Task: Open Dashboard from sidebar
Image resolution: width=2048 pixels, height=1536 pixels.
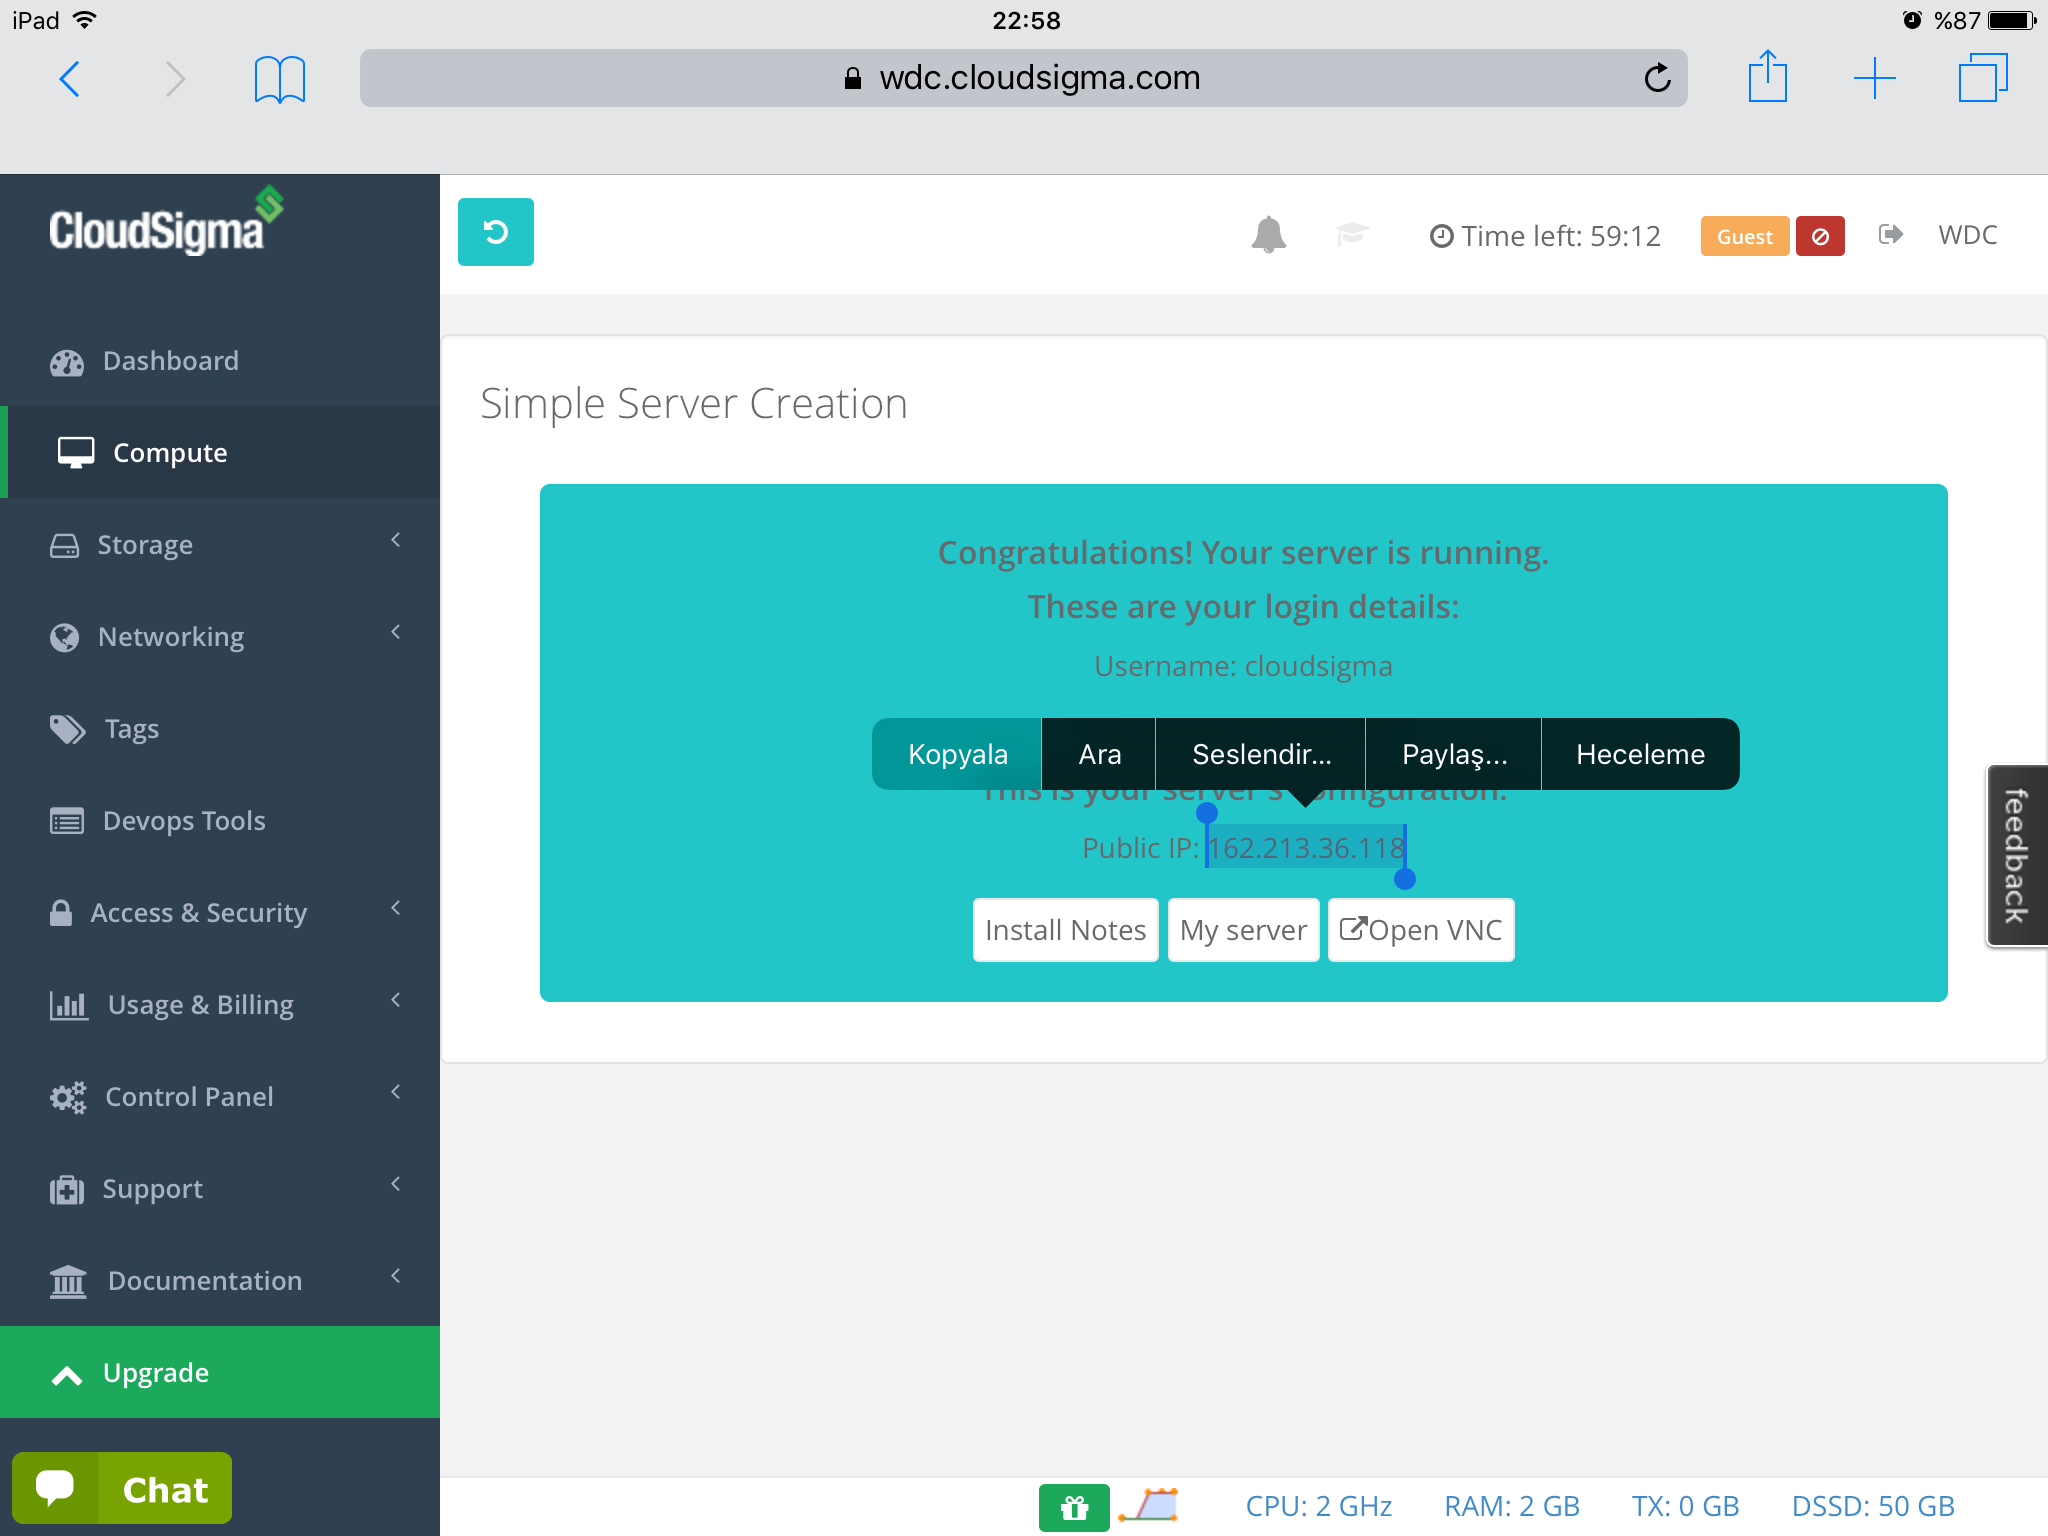Action: click(220, 361)
